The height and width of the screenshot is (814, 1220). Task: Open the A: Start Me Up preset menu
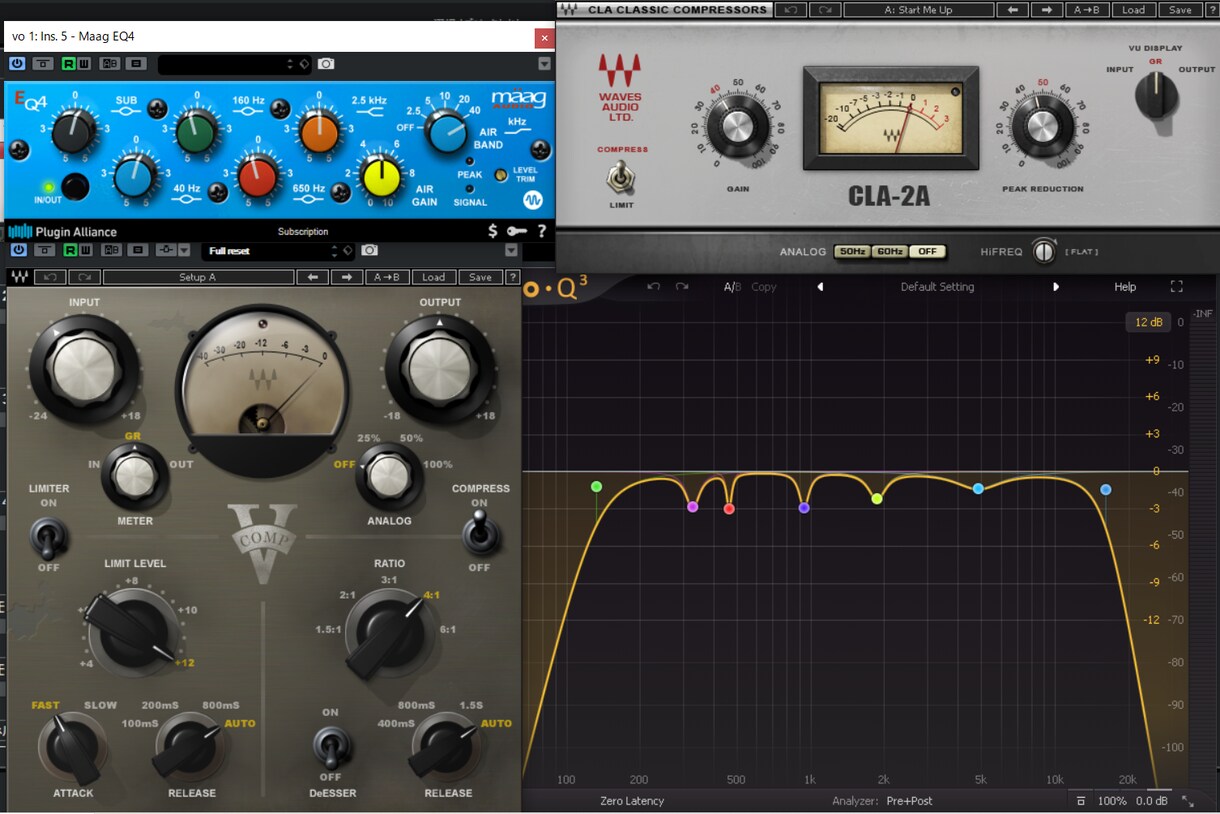point(918,10)
